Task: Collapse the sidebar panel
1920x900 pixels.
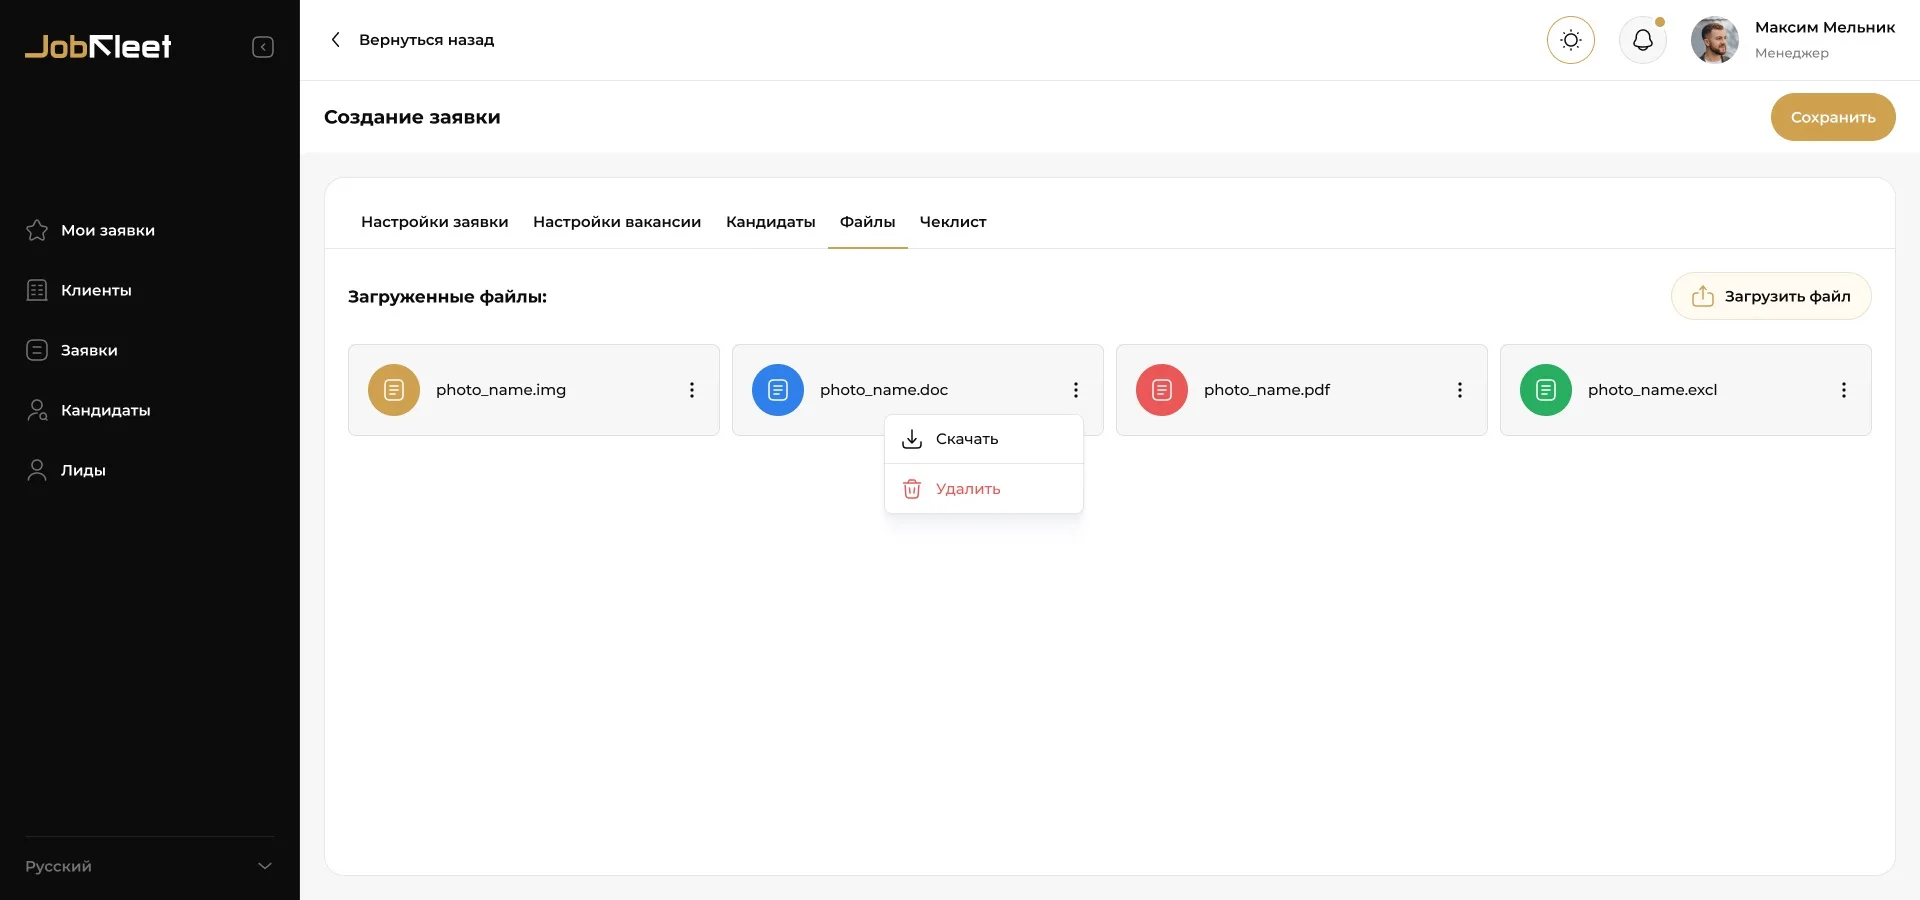Action: (x=263, y=47)
